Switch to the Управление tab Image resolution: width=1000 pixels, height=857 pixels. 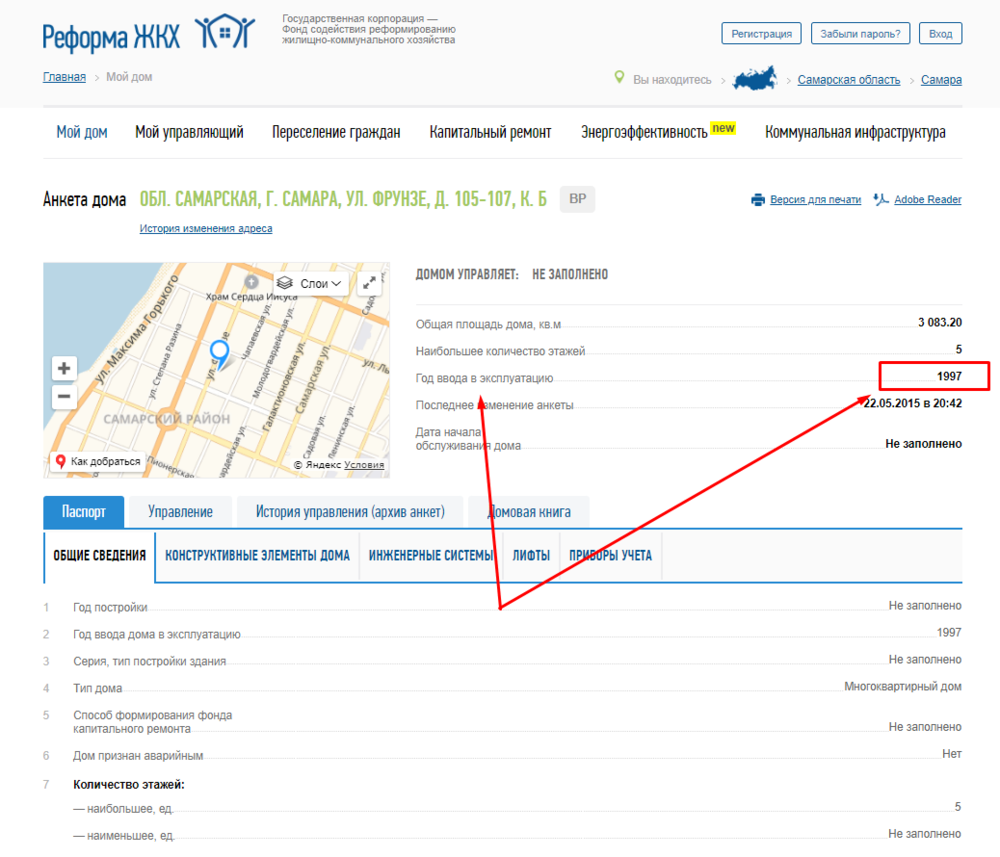tap(180, 512)
